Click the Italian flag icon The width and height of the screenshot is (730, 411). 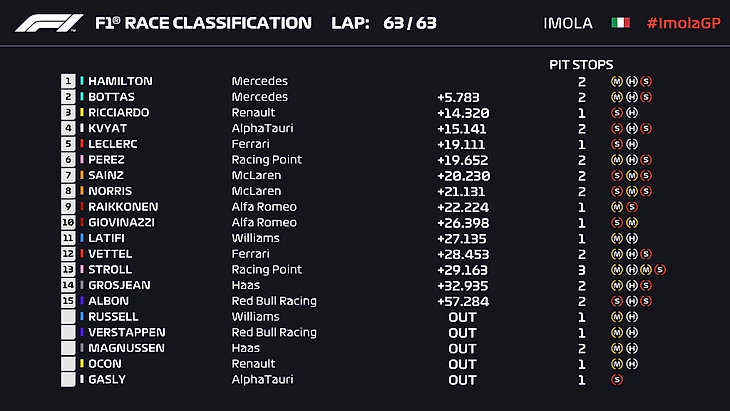(621, 22)
